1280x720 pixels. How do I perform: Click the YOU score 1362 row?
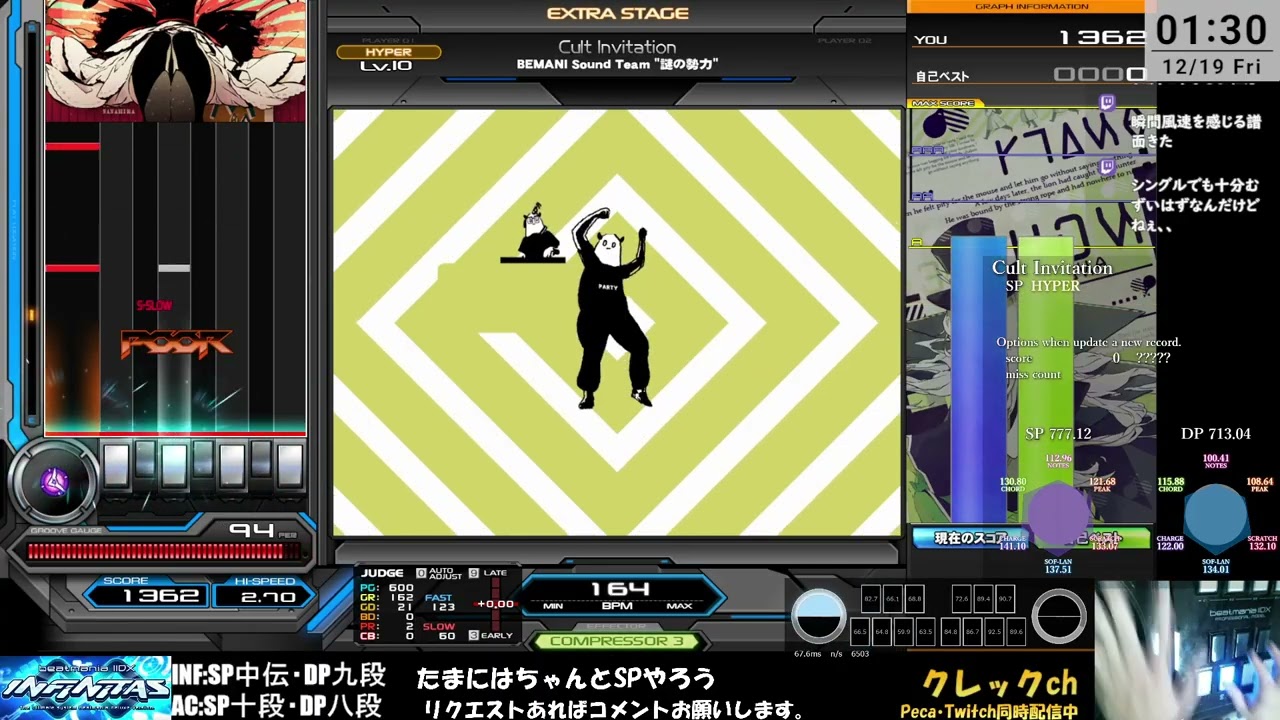pyautogui.click(x=1031, y=39)
